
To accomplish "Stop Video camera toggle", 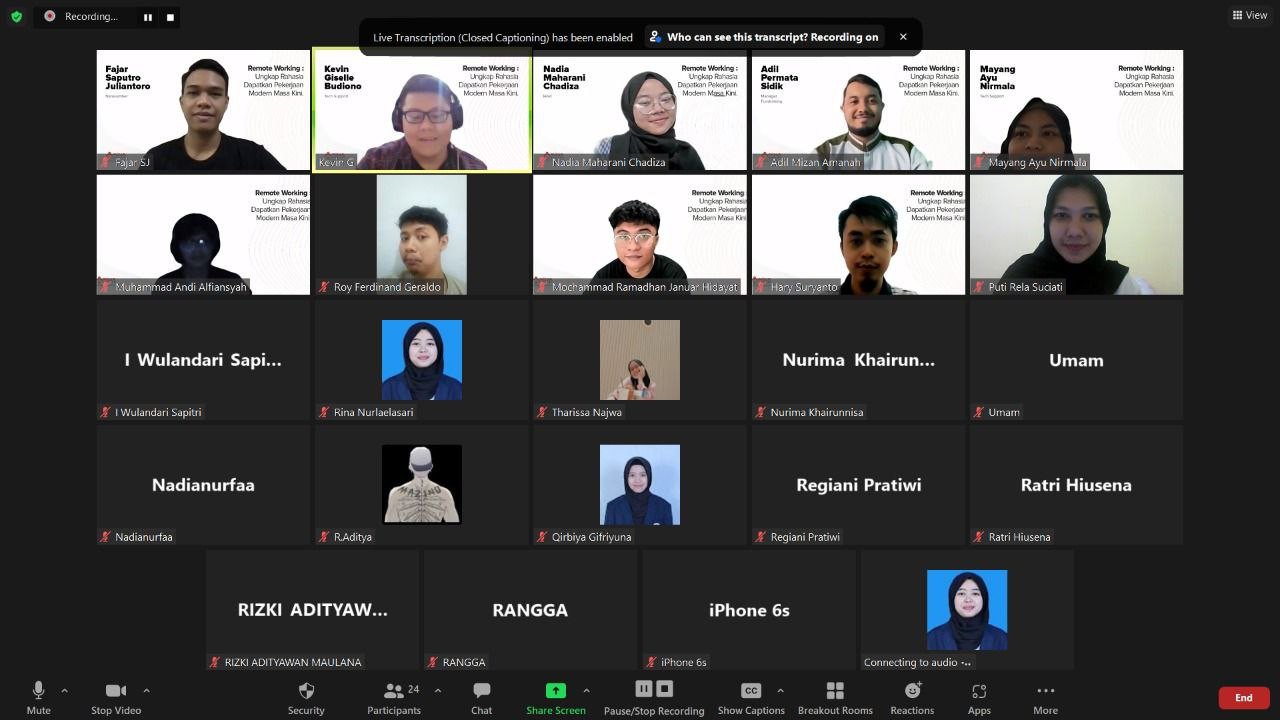I will click(116, 697).
